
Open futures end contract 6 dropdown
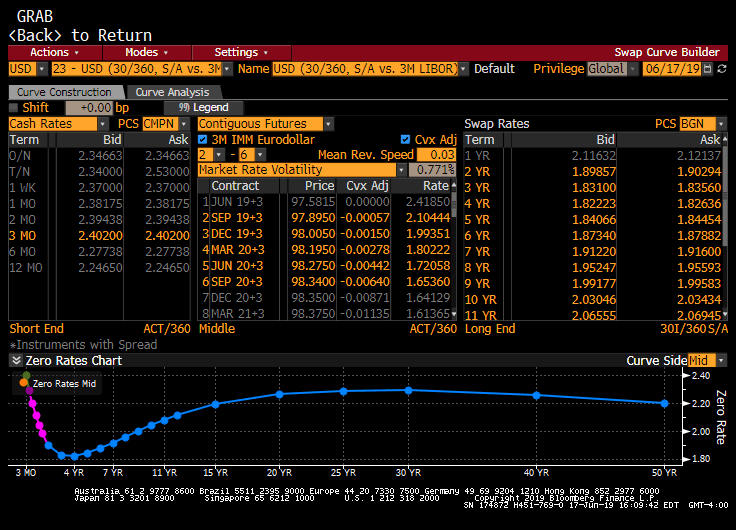[261, 155]
